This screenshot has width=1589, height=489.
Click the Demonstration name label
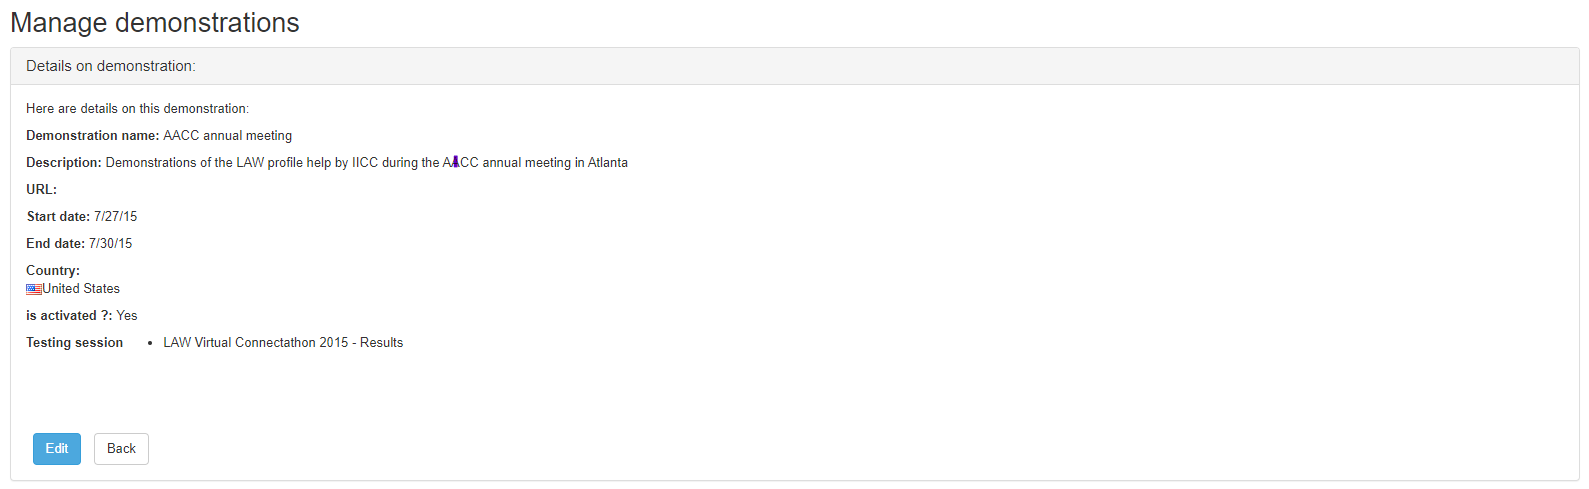(92, 136)
